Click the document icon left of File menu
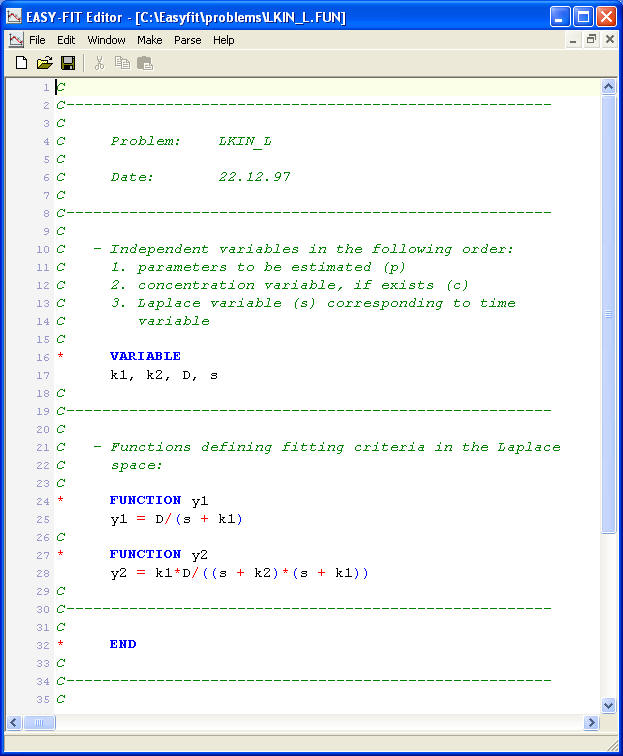This screenshot has height=756, width=623. [x=15, y=40]
